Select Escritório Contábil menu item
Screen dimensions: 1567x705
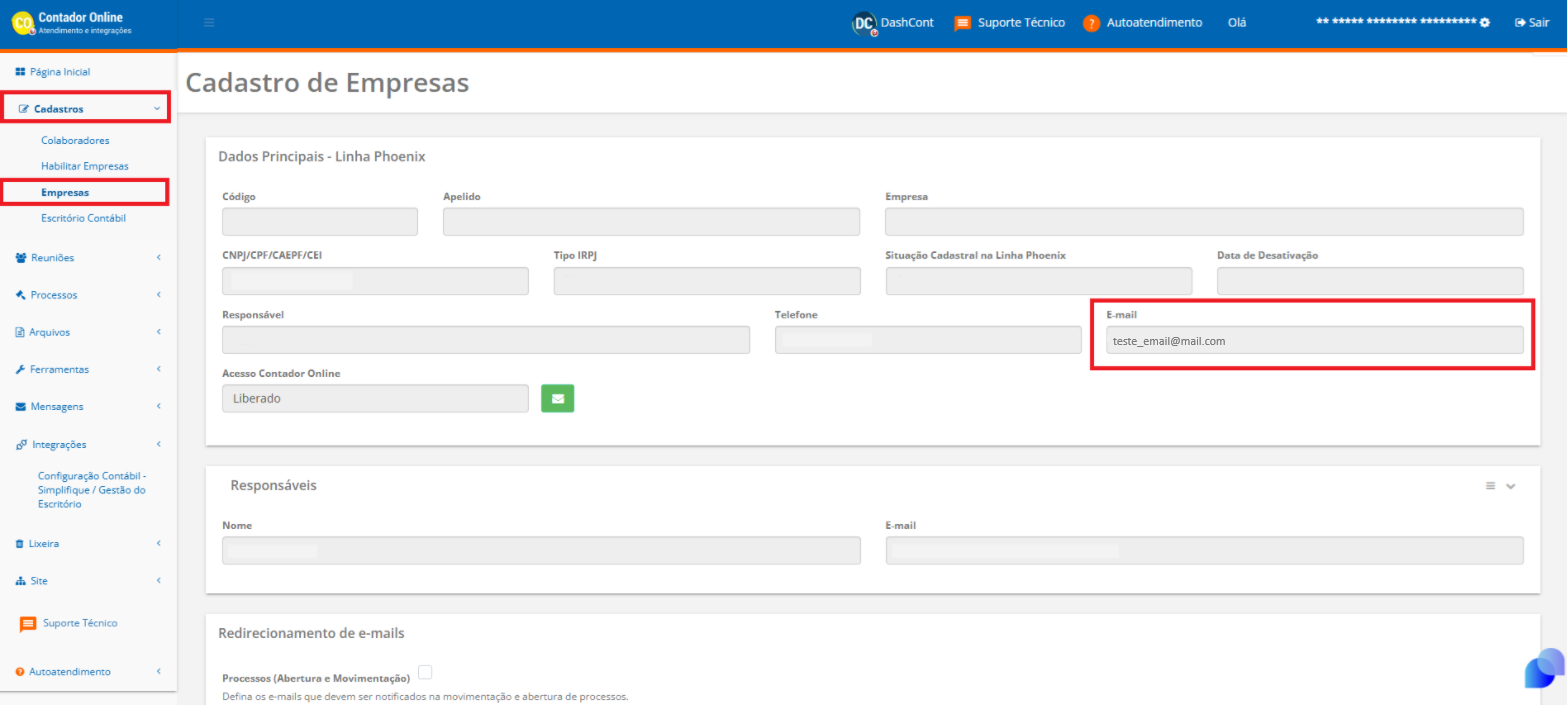pos(83,218)
